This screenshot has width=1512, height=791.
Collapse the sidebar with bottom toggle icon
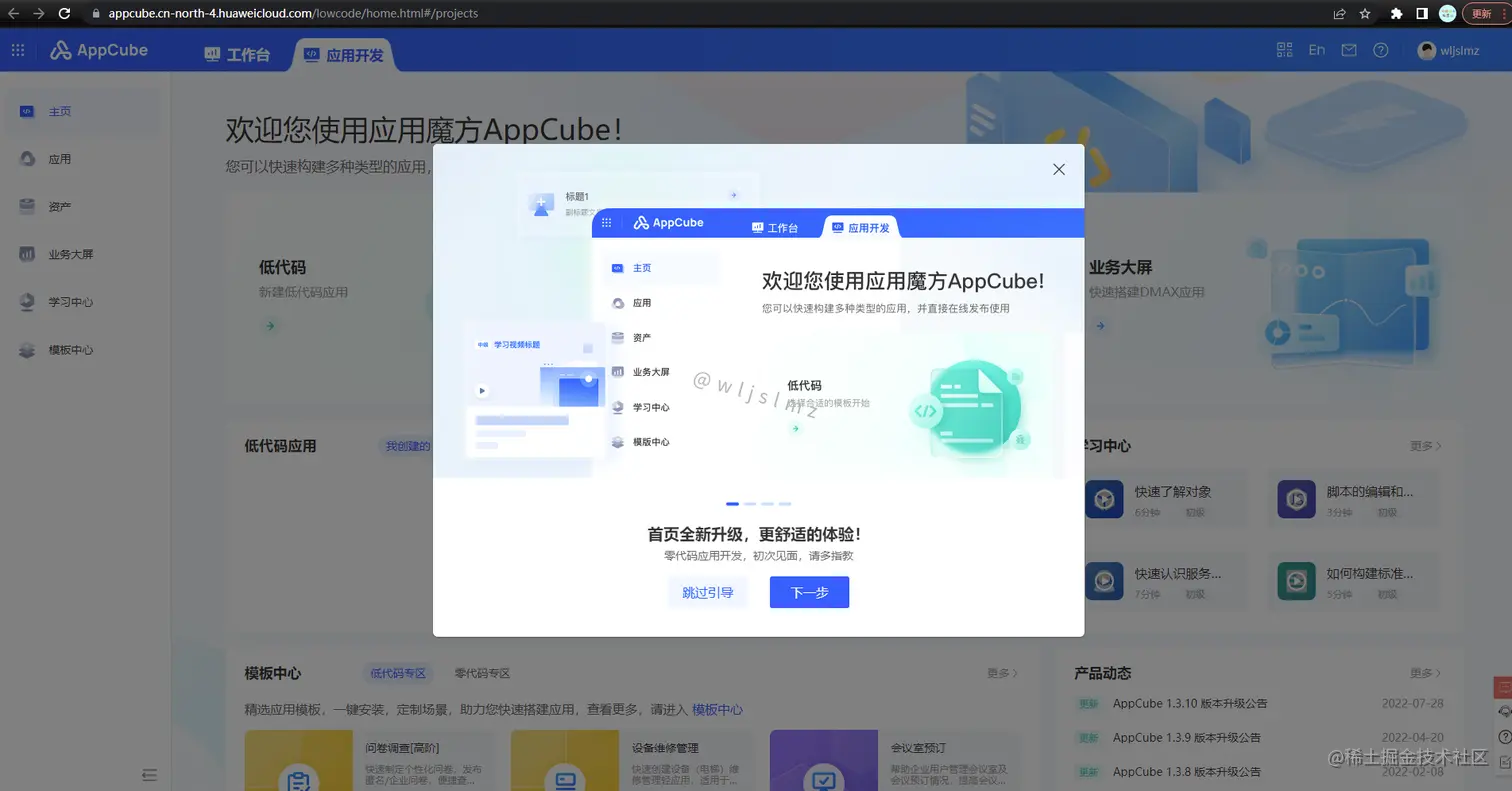[x=150, y=774]
